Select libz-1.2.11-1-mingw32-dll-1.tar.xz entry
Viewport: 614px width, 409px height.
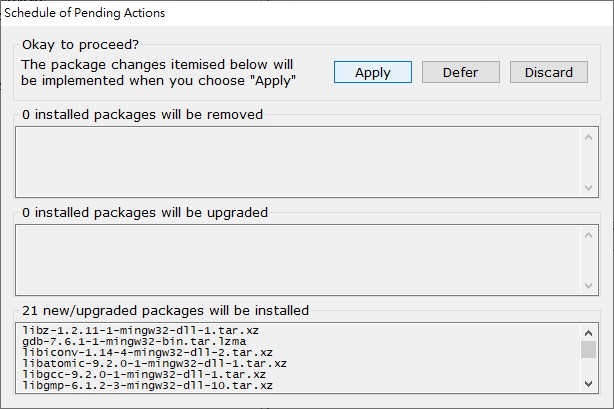(x=140, y=330)
